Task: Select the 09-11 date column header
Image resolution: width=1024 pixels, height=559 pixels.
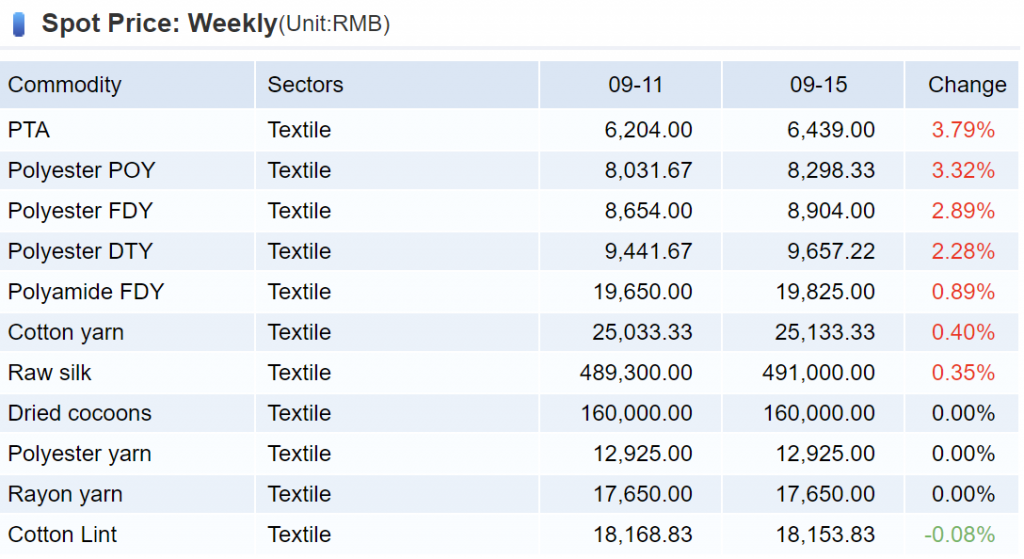Action: coord(636,85)
